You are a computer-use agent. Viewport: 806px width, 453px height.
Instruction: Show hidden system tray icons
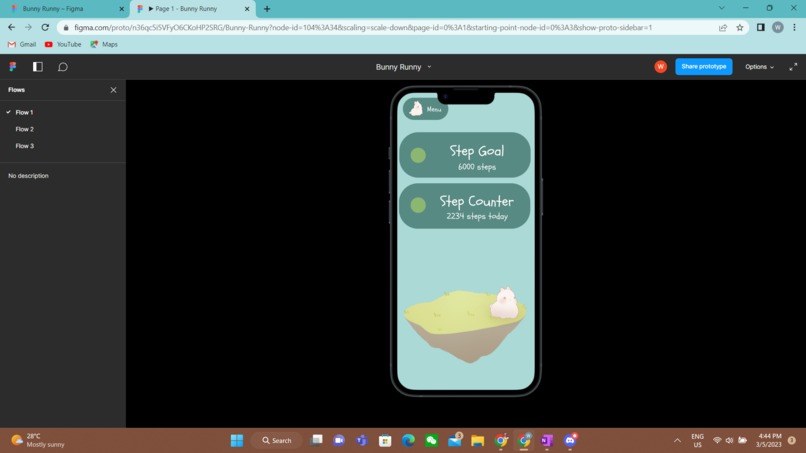[x=677, y=441]
